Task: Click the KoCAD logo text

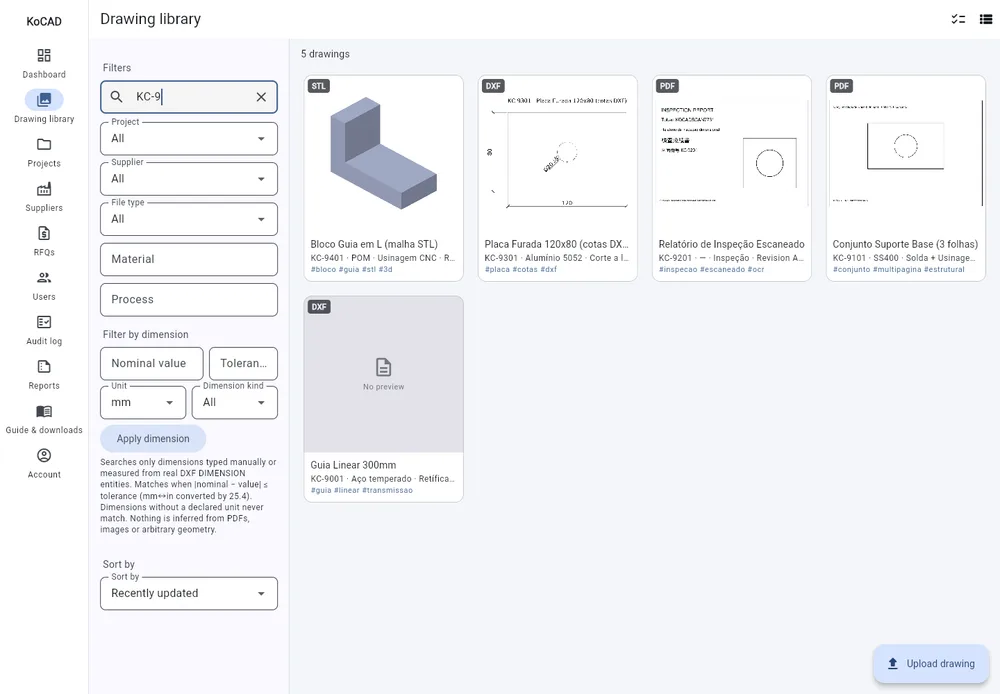Action: tap(44, 22)
